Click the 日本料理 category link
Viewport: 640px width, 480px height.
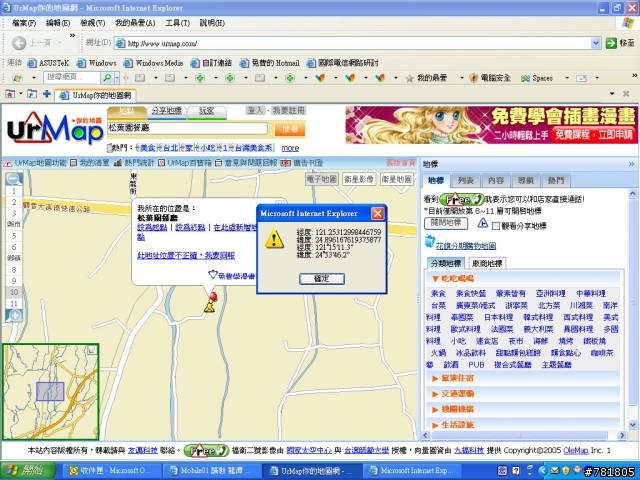pos(498,317)
